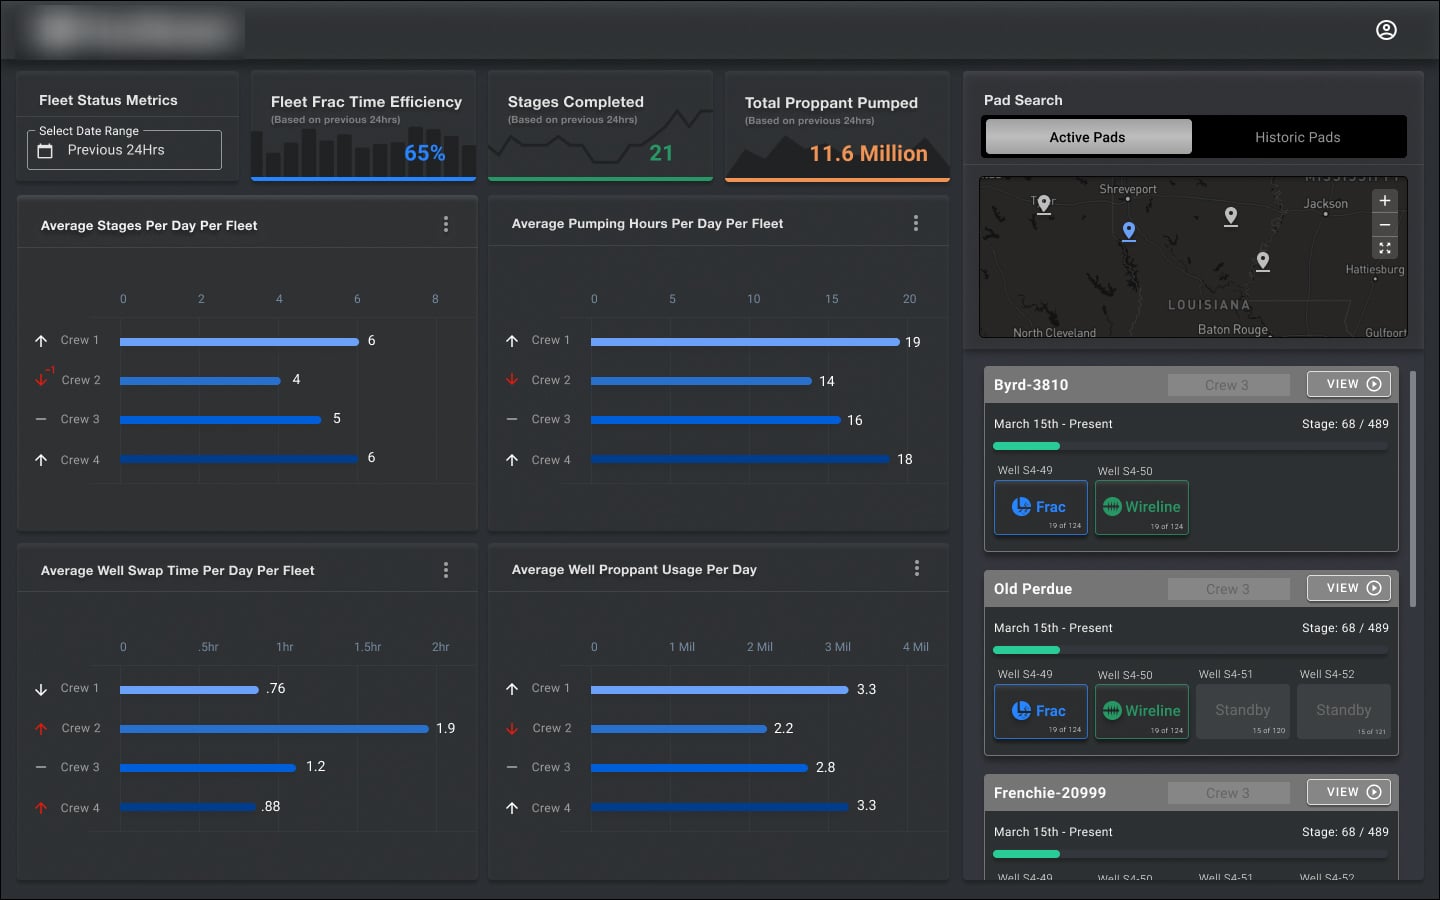Click Baton Rouge label on map

1233,329
